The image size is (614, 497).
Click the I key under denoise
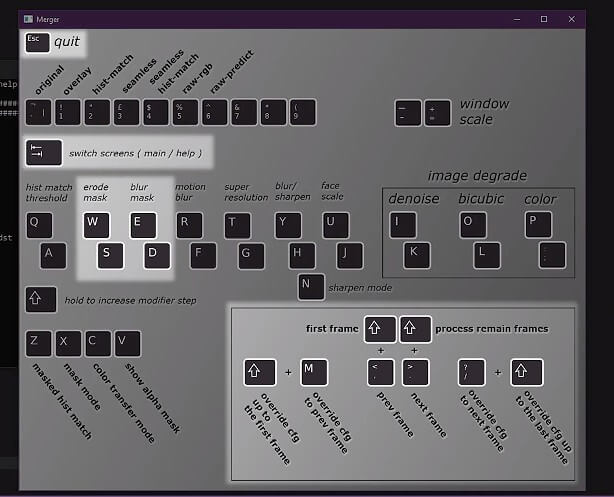403,225
